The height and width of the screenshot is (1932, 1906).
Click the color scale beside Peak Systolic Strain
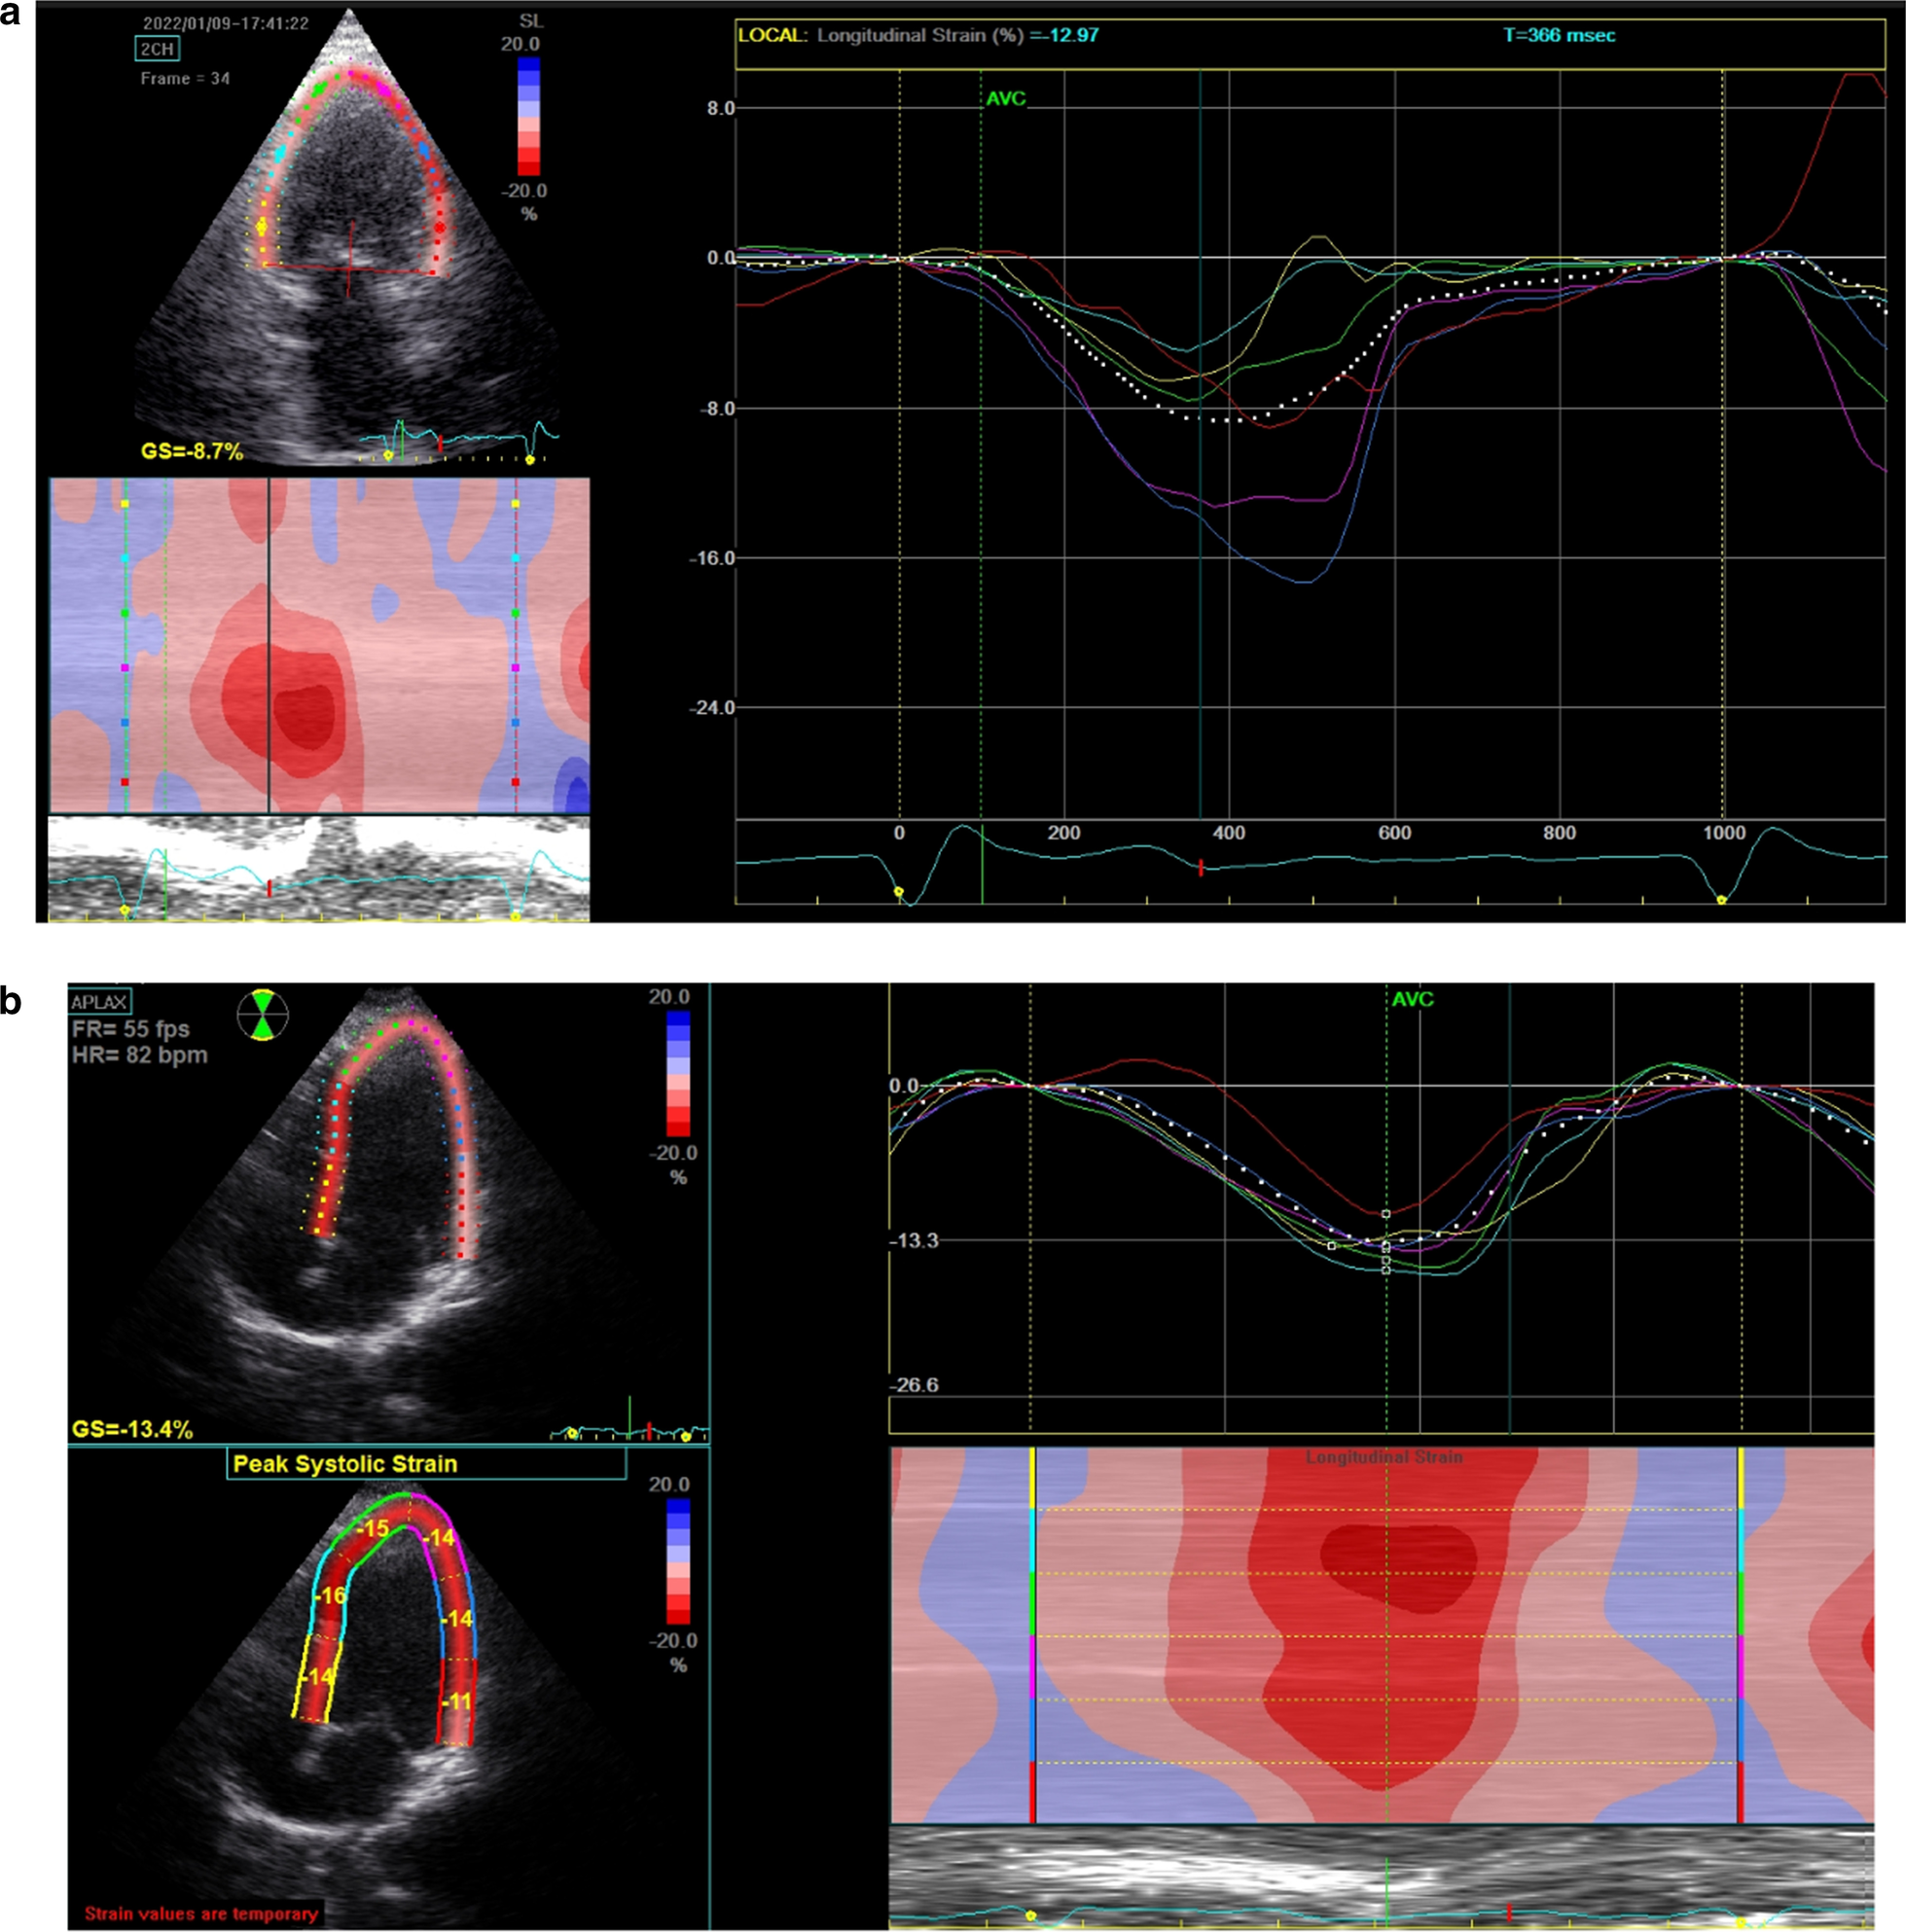(x=678, y=1561)
